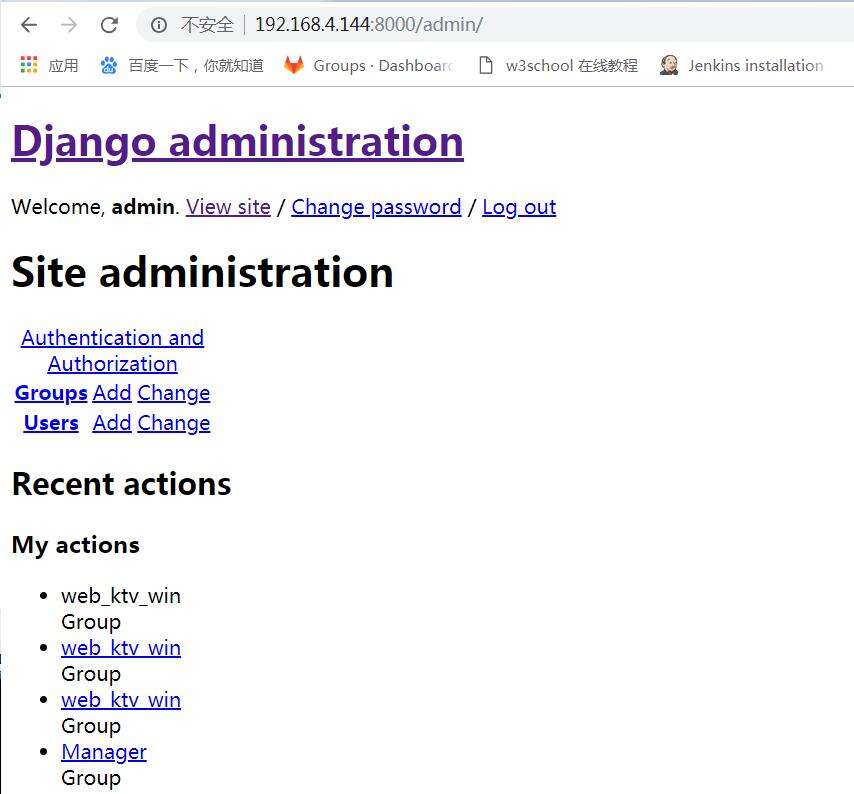
Task: Click the Django administration header link
Action: pyautogui.click(x=237, y=142)
